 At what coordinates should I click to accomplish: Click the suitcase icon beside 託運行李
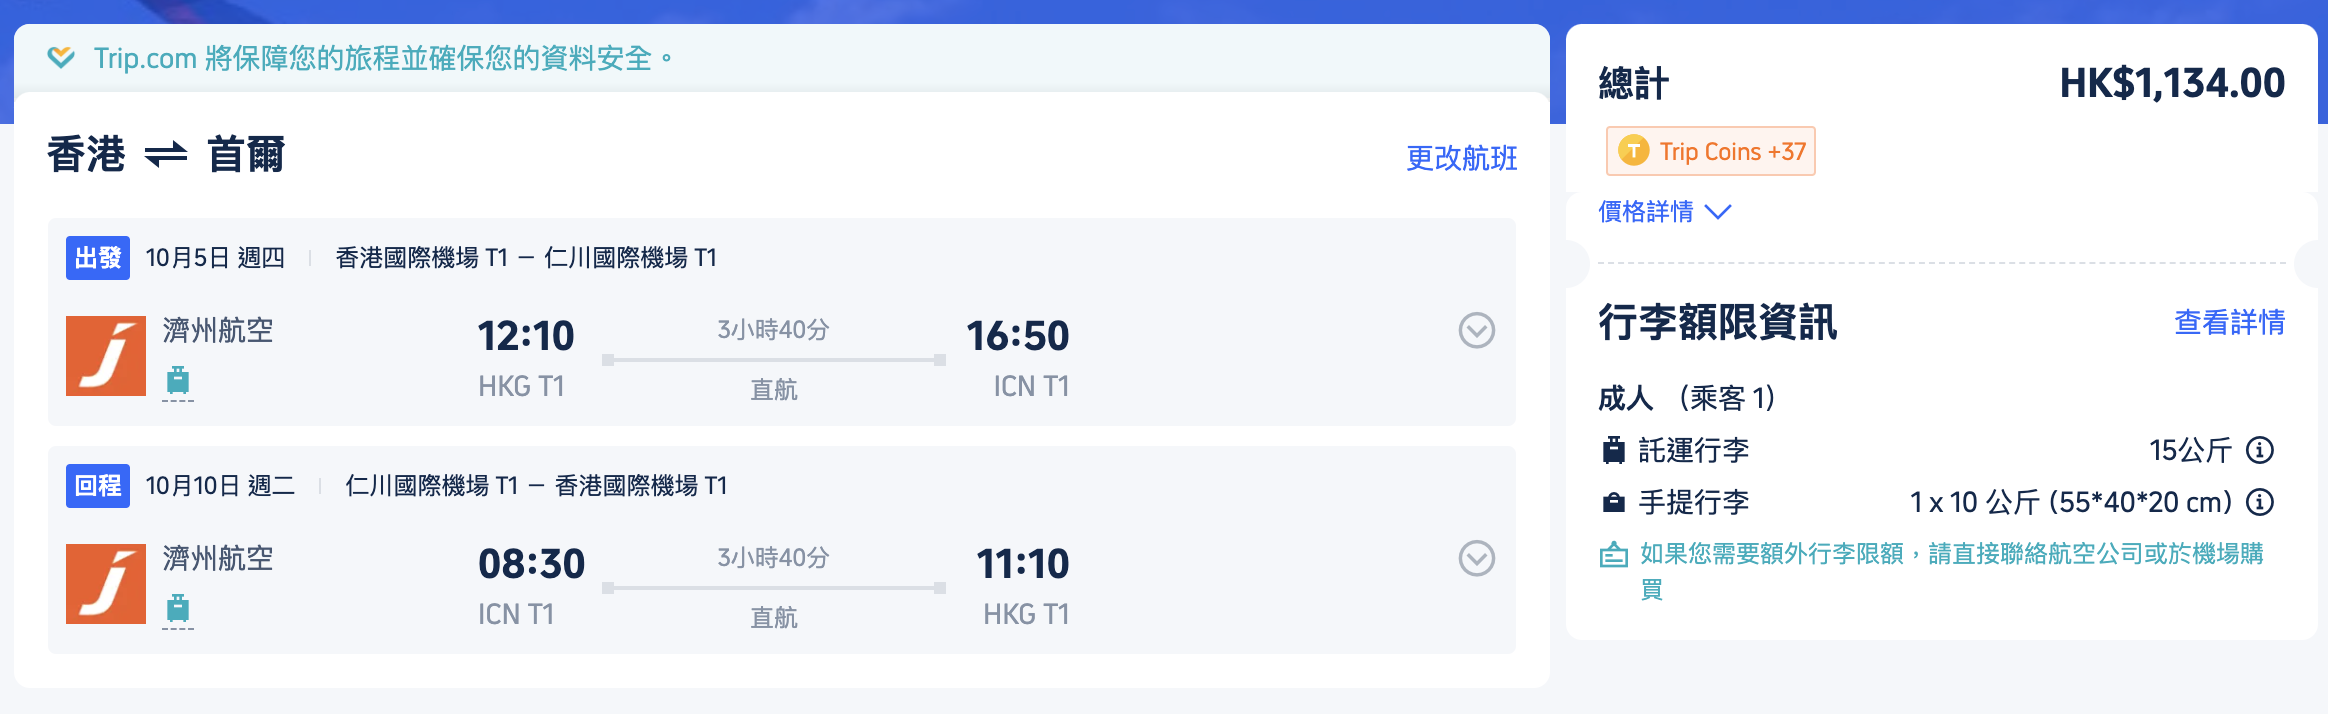coord(1614,450)
